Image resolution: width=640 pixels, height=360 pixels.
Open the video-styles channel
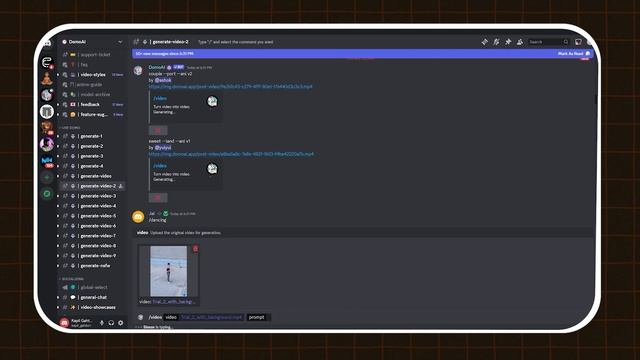click(92, 75)
